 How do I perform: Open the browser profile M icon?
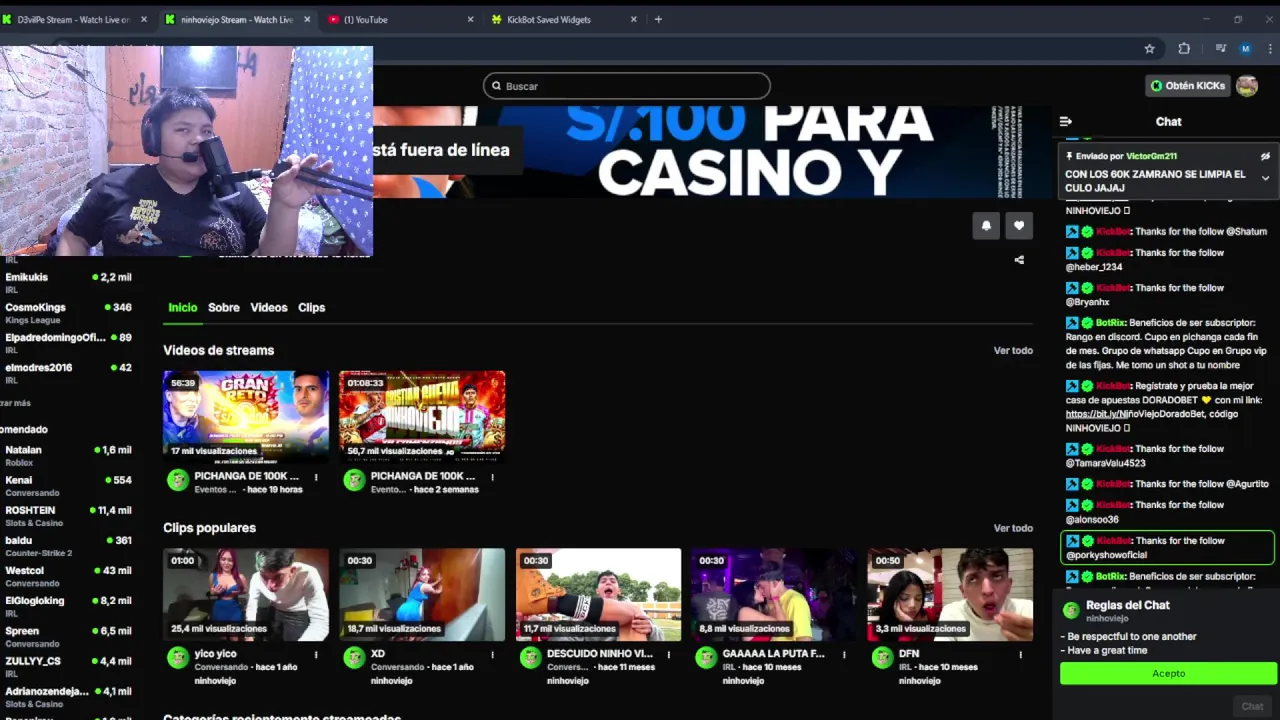pos(1245,48)
